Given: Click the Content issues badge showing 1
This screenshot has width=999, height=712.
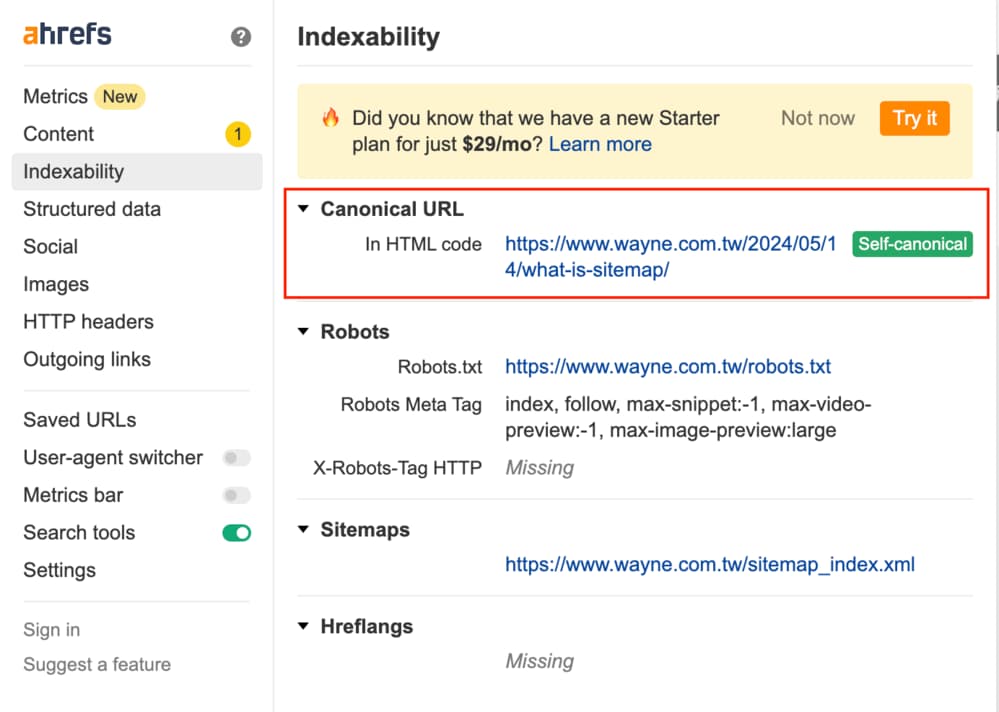Looking at the screenshot, I should click(238, 134).
